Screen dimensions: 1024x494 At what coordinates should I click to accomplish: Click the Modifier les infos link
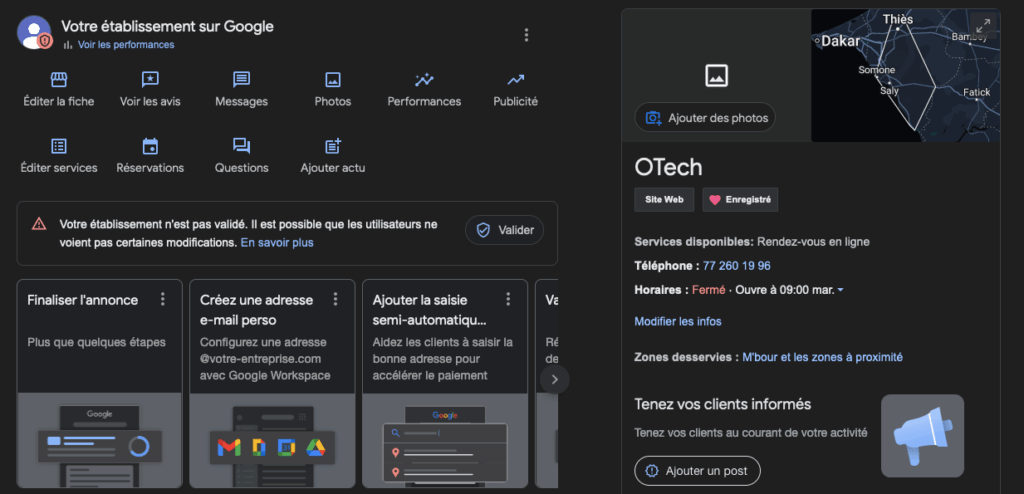[678, 321]
